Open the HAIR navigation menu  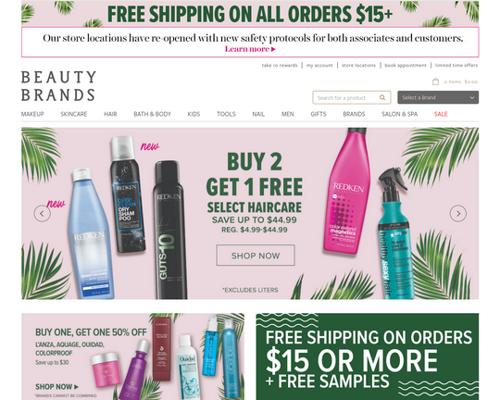point(110,114)
